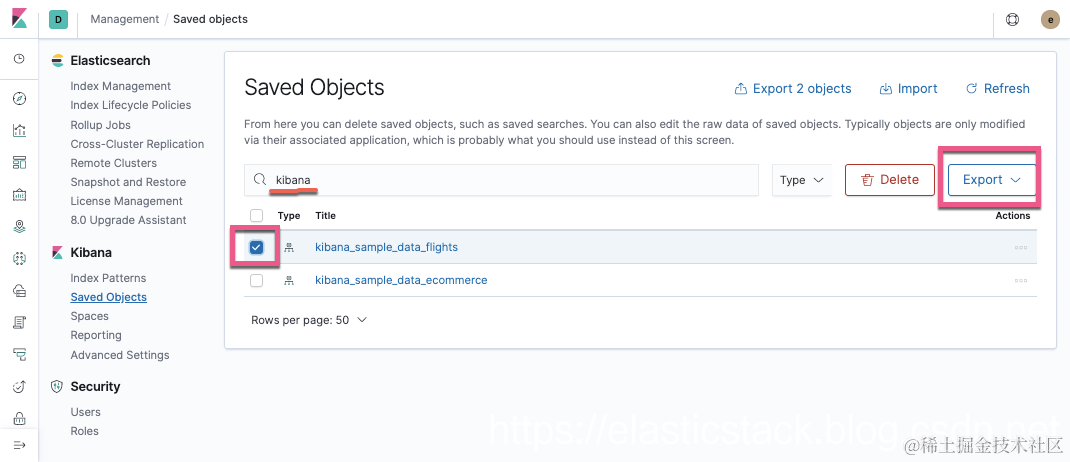Open Logs scroll icon in sidebar
This screenshot has width=1070, height=462.
pos(19,322)
